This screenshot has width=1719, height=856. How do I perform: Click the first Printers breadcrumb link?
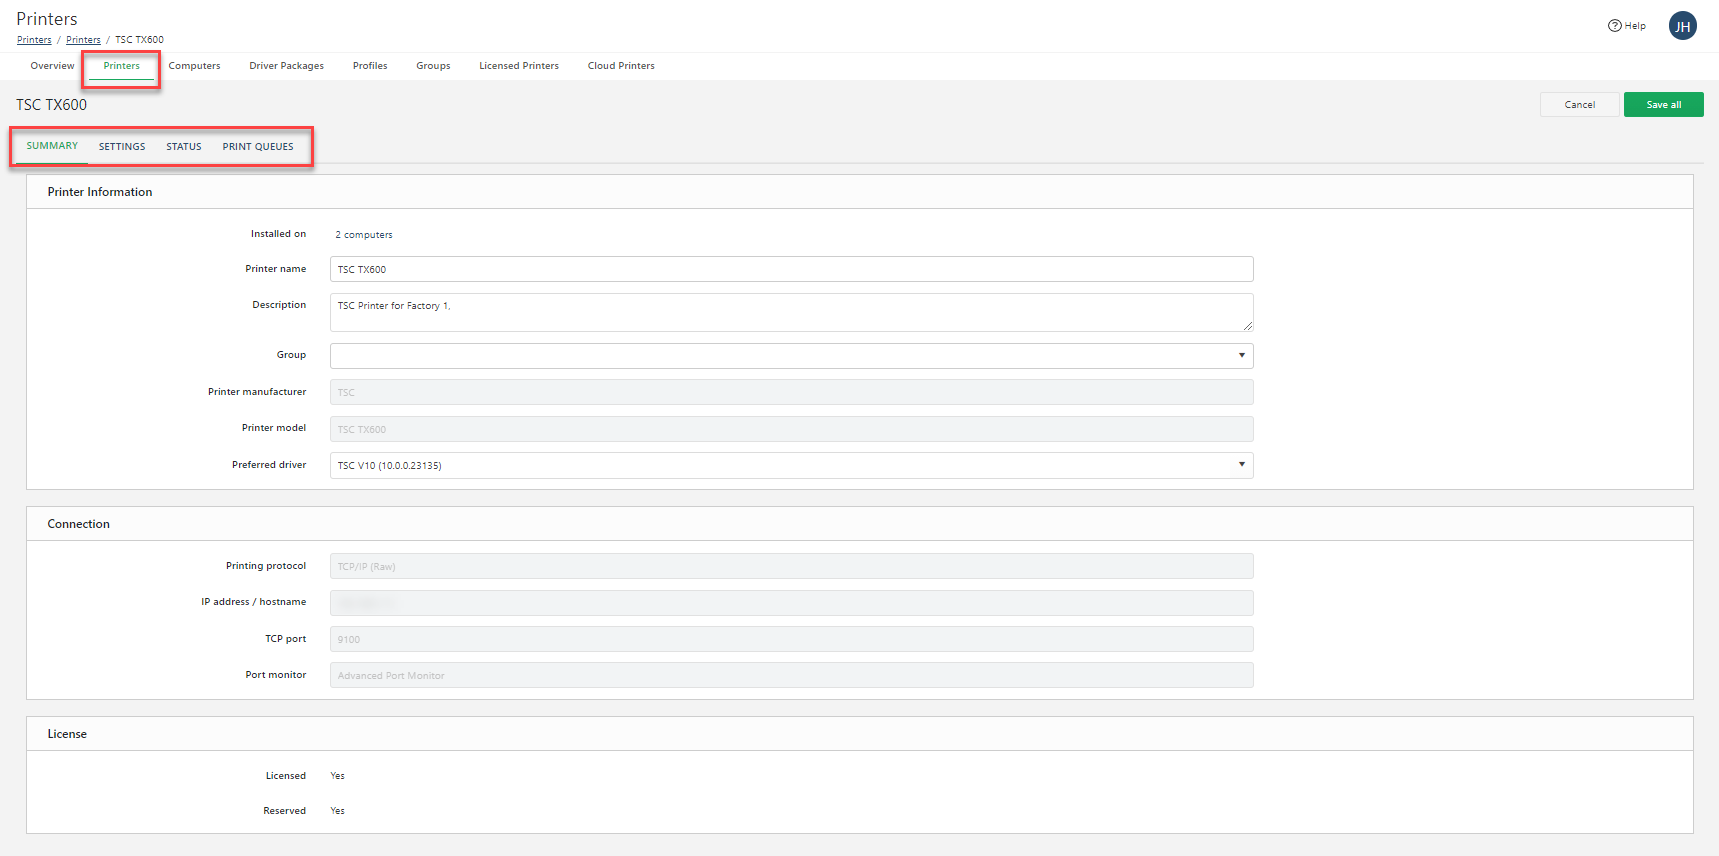[x=34, y=40]
